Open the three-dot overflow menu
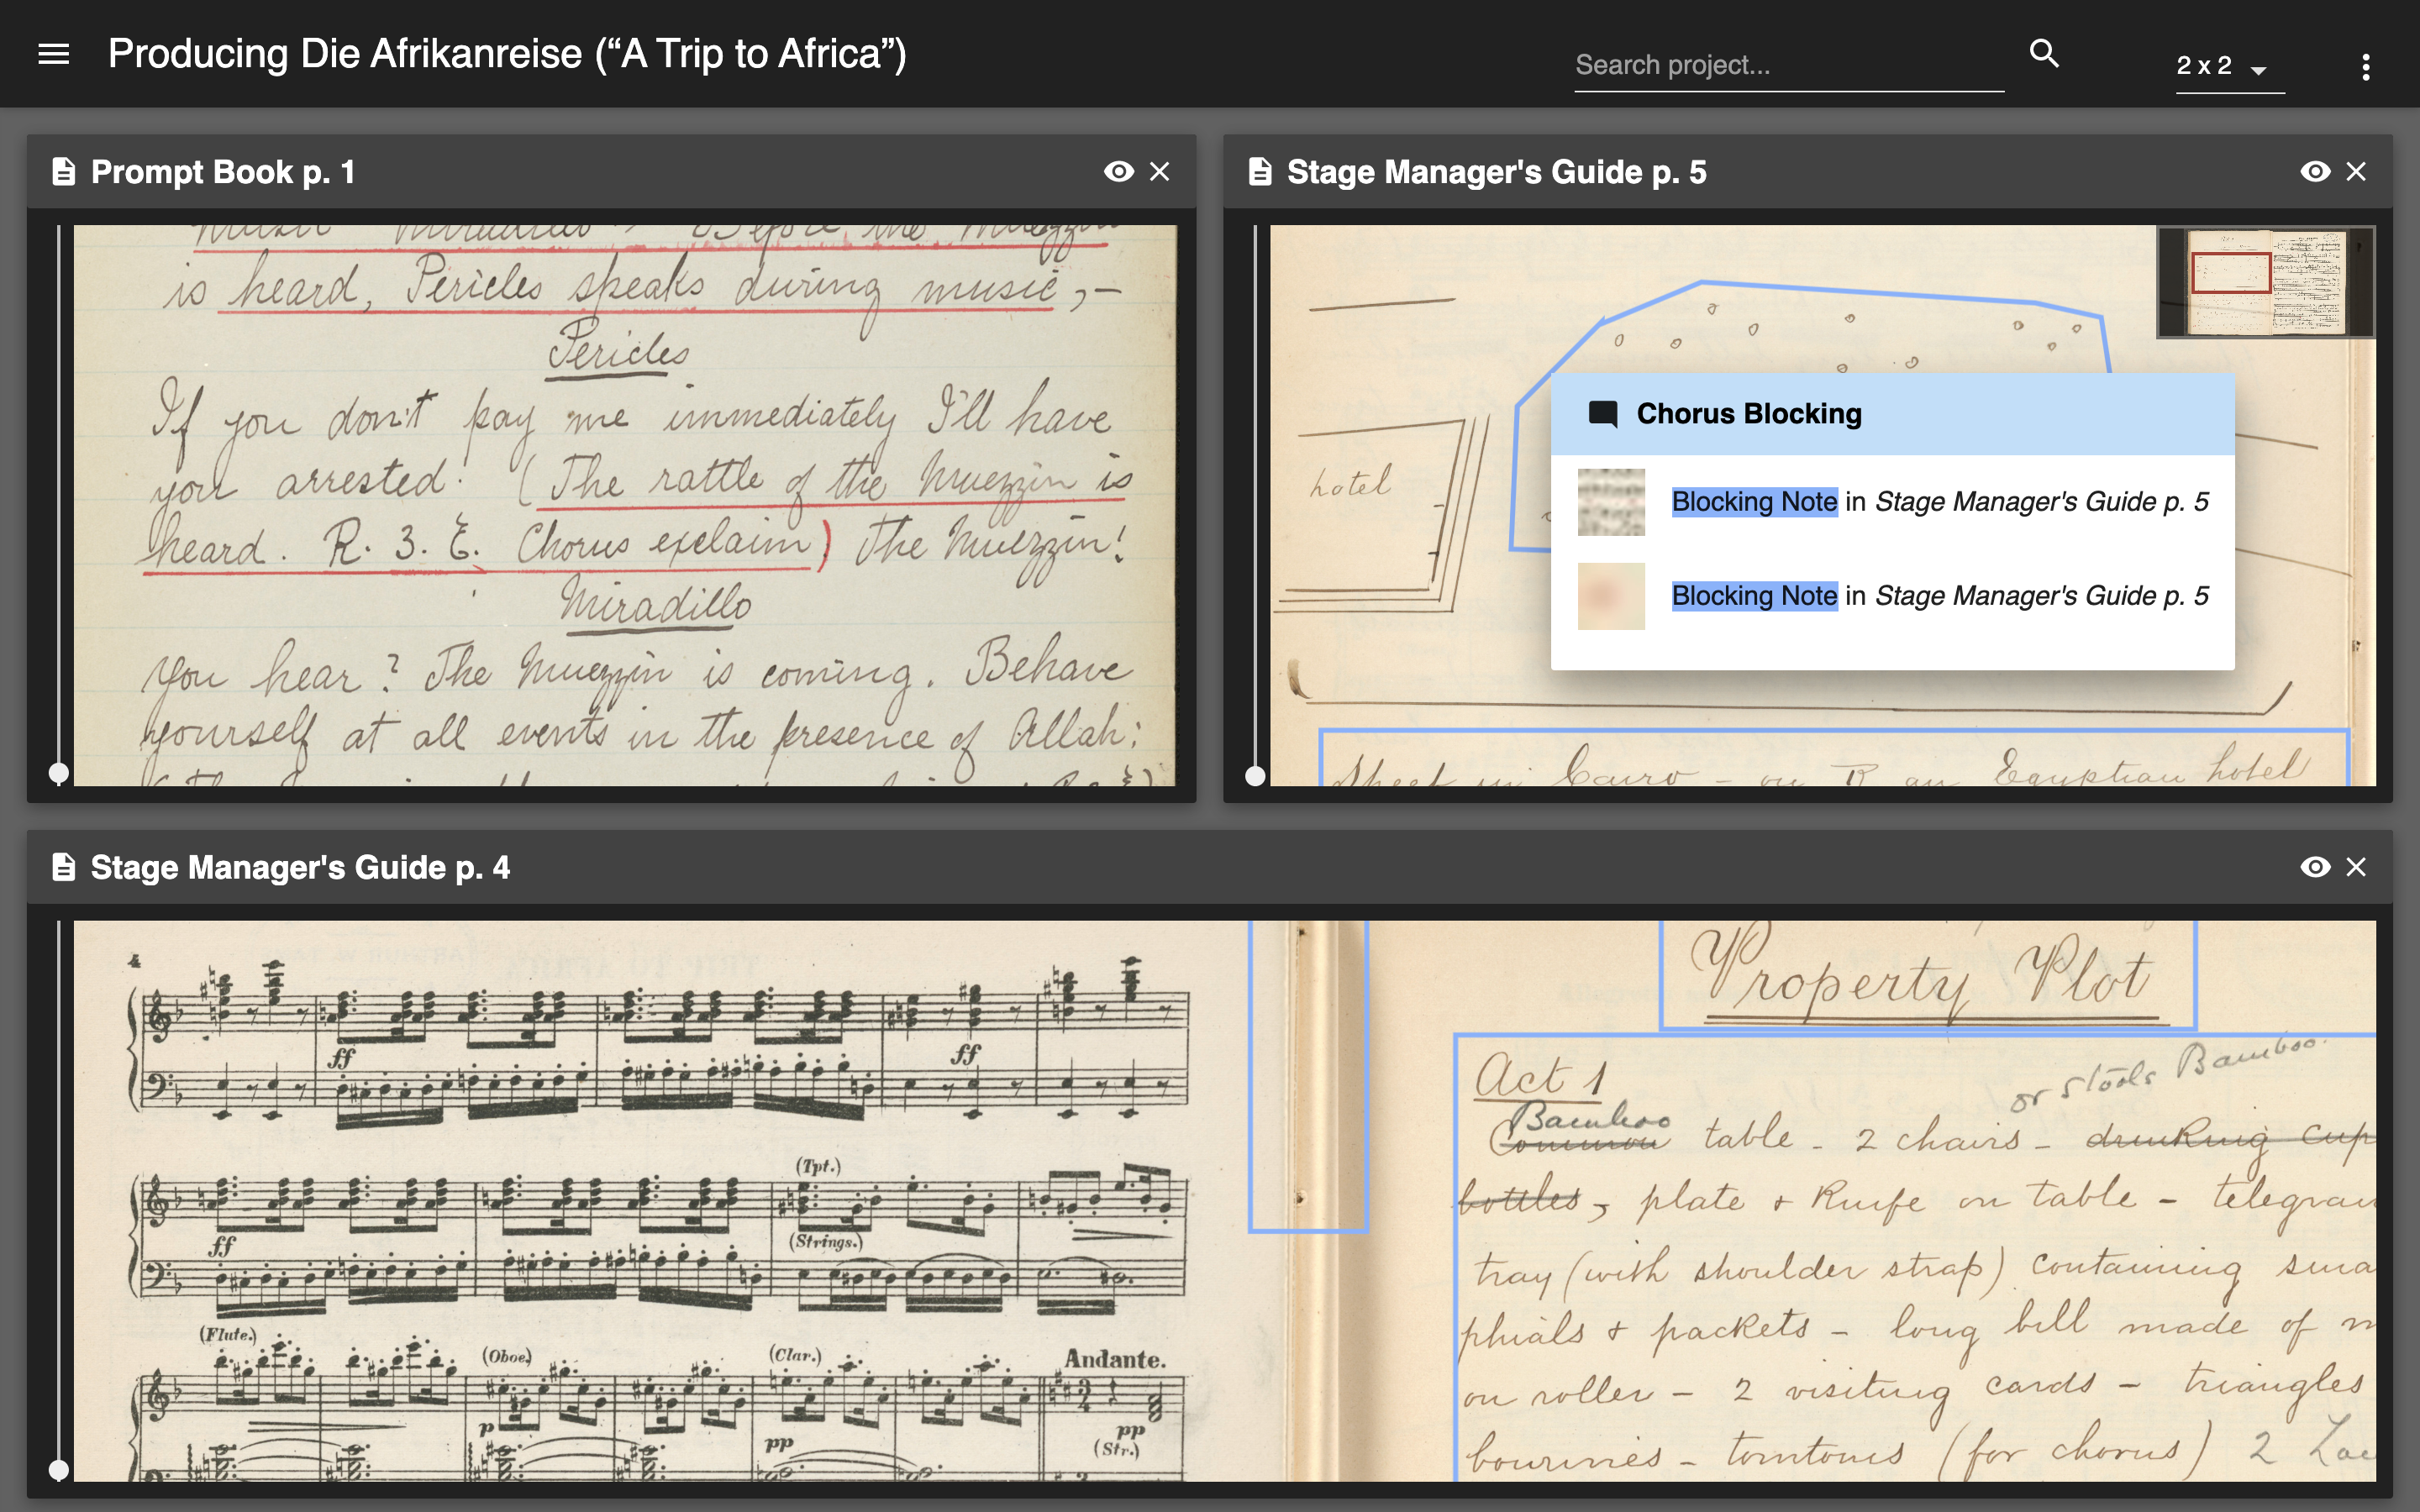 coord(2365,67)
